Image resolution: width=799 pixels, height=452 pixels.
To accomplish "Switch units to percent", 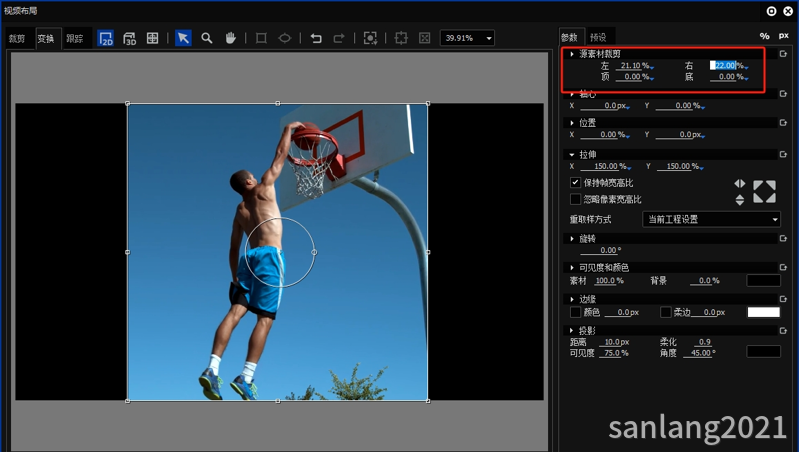I will click(x=765, y=36).
